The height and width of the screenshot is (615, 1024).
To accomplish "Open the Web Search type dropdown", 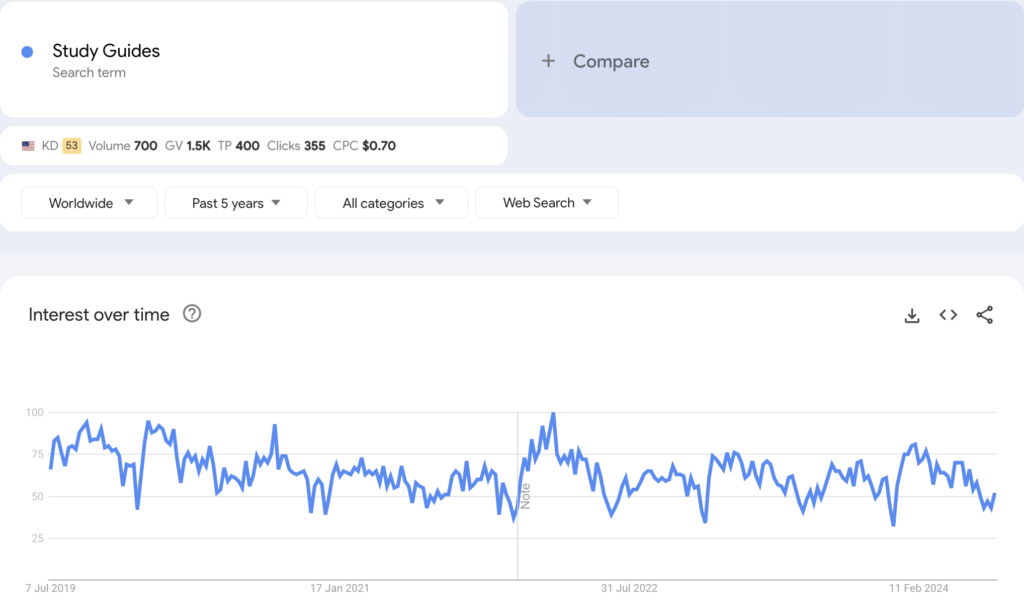I will [546, 203].
